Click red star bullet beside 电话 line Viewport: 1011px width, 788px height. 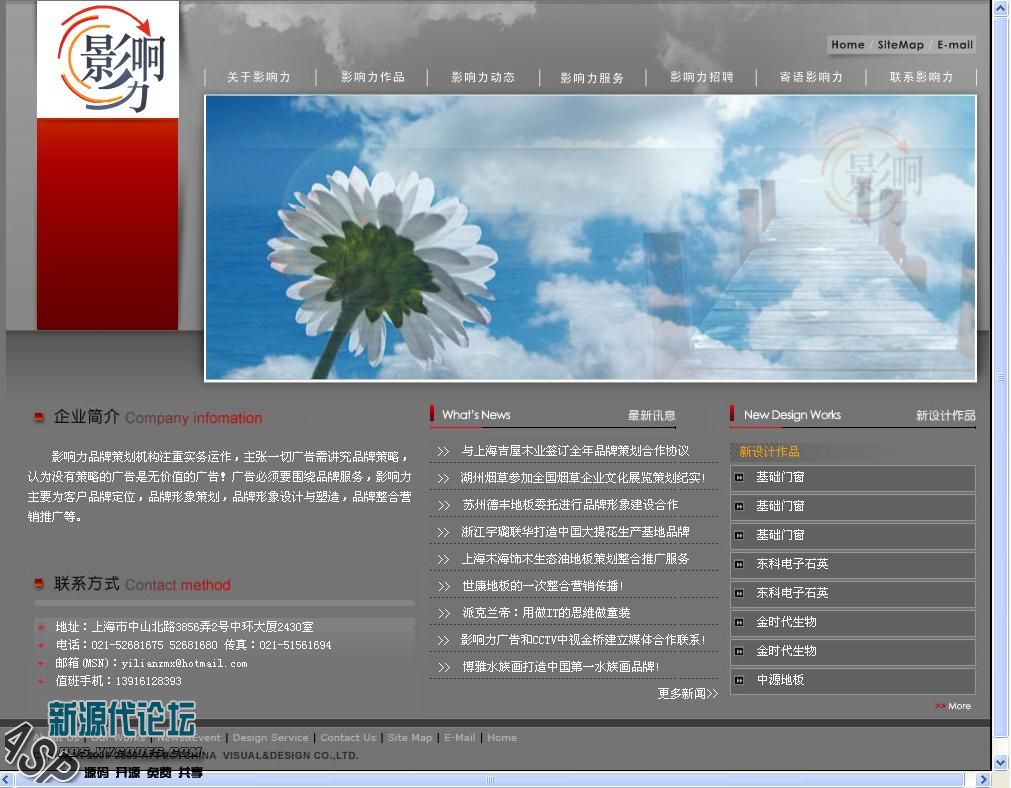(x=41, y=645)
